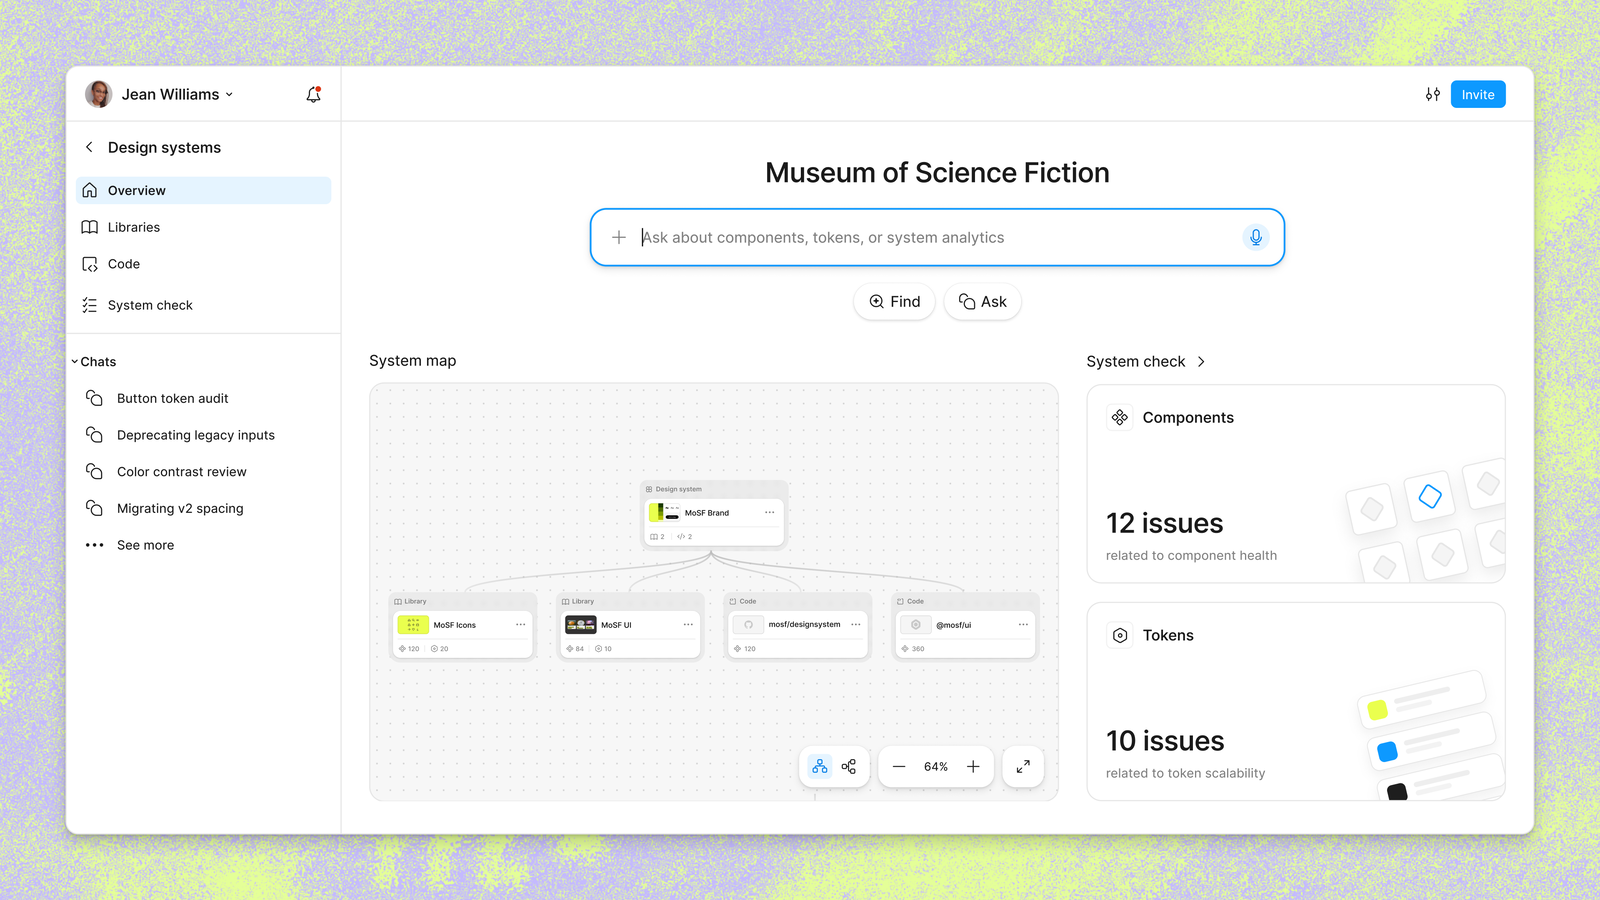Image resolution: width=1600 pixels, height=900 pixels.
Task: Click the Invite button
Action: 1478,94
